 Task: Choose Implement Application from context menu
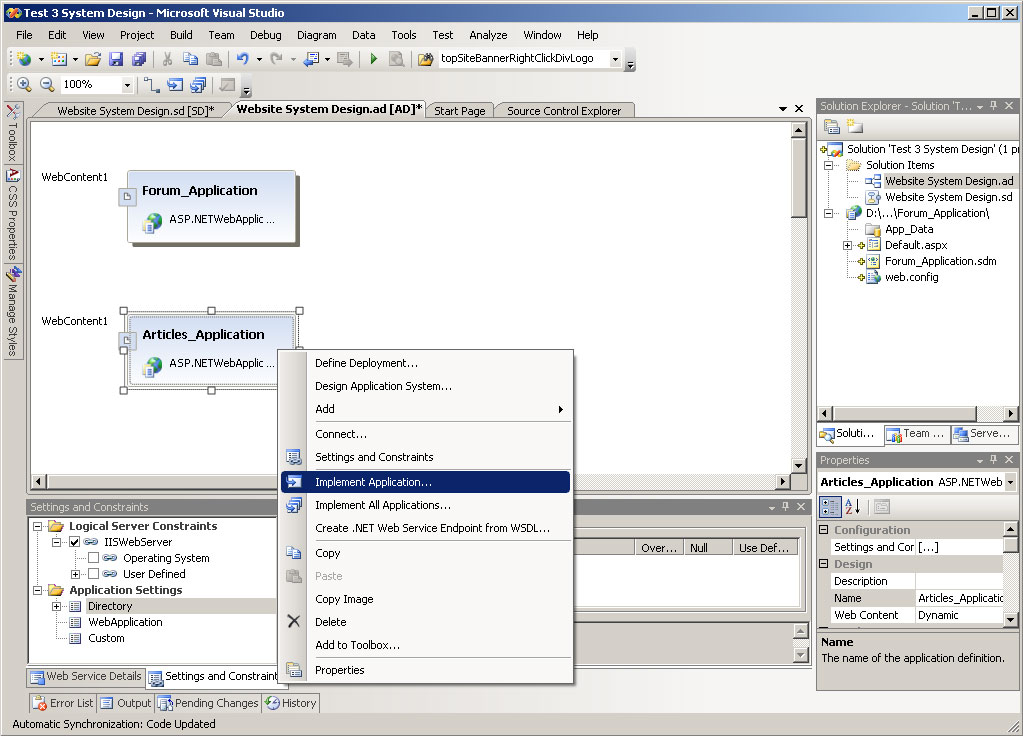(x=425, y=482)
